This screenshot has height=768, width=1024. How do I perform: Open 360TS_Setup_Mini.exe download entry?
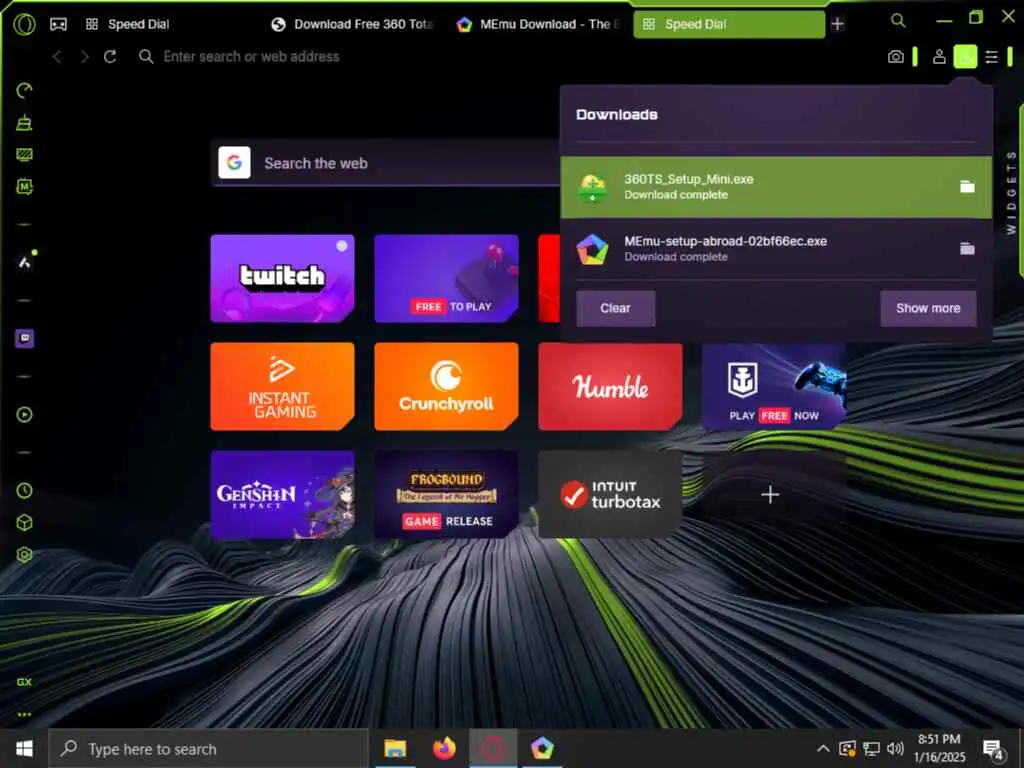click(x=776, y=187)
